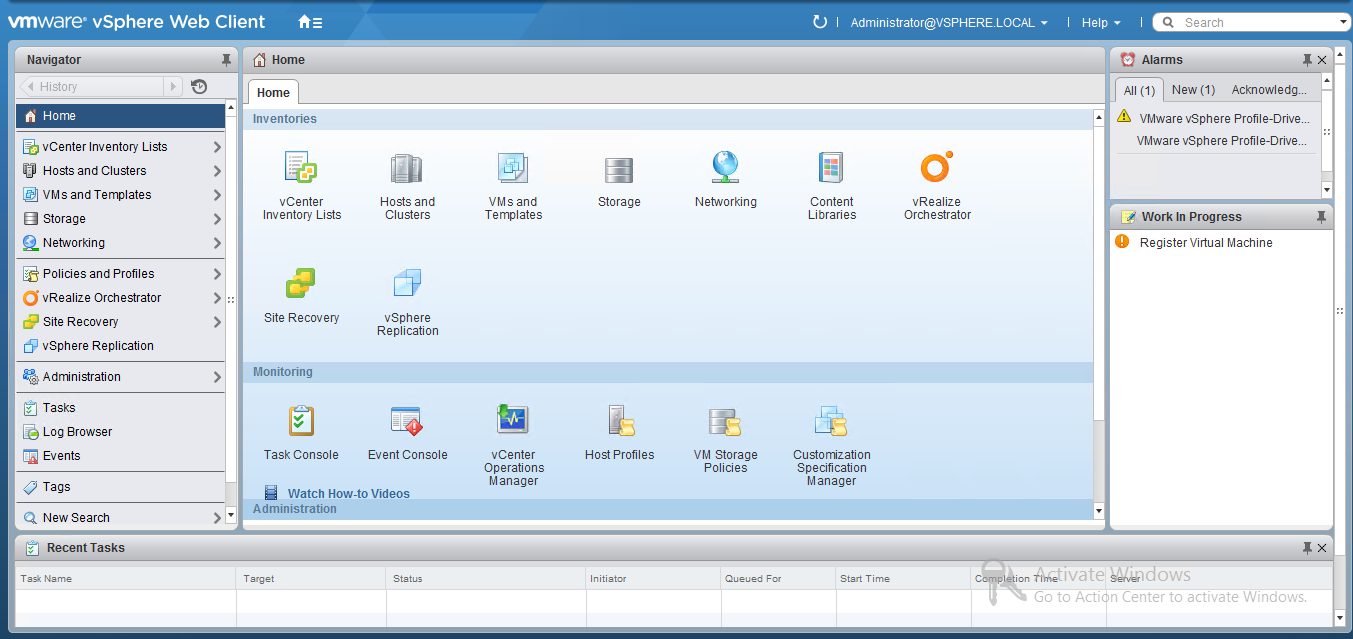Switch to the Acknowledged alarms tab
1353x639 pixels.
click(1269, 90)
